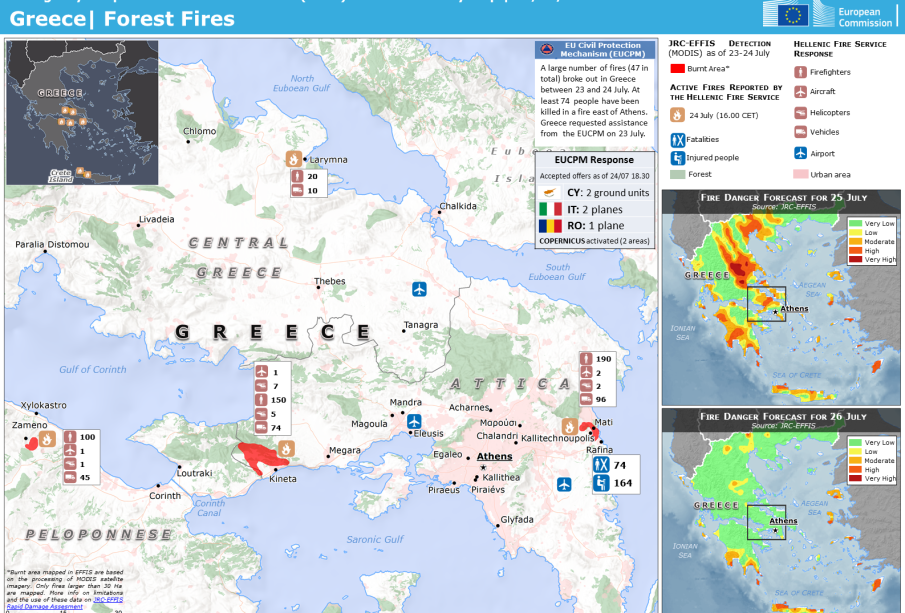The height and width of the screenshot is (613, 905).
Task: Click the Airport icon in the legend
Action: 800,153
